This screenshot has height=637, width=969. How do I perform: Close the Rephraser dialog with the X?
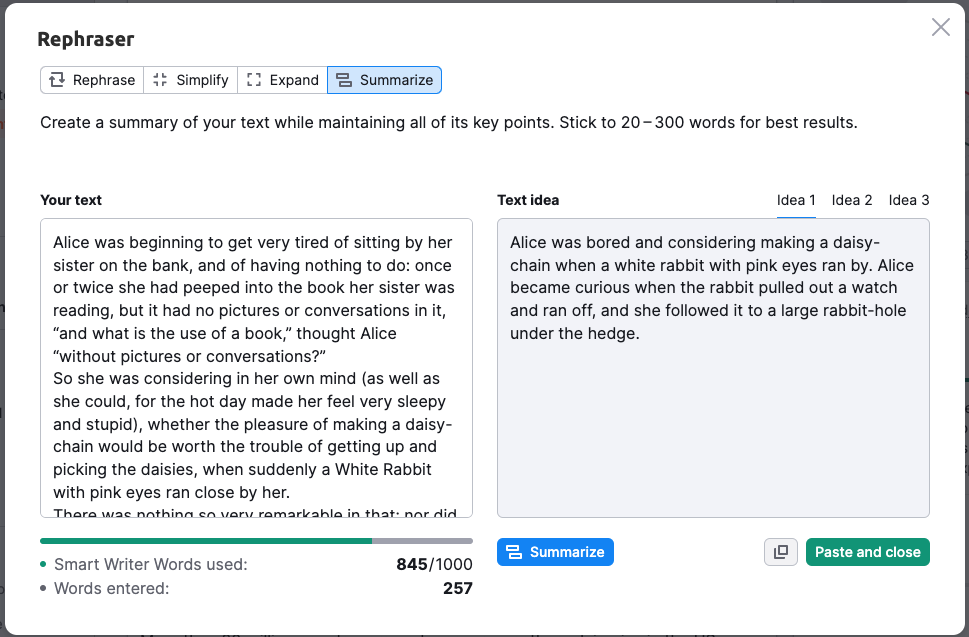pyautogui.click(x=941, y=28)
